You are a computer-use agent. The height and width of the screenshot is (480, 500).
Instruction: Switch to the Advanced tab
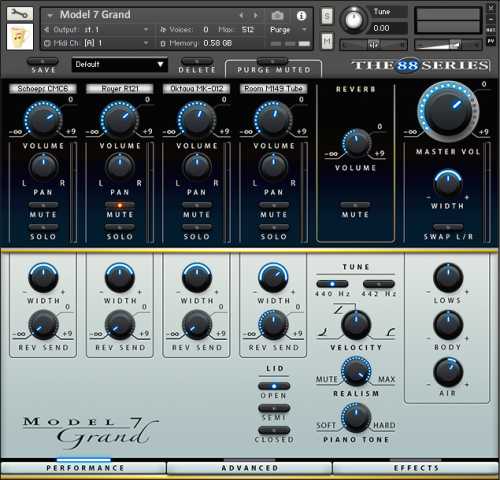click(250, 468)
